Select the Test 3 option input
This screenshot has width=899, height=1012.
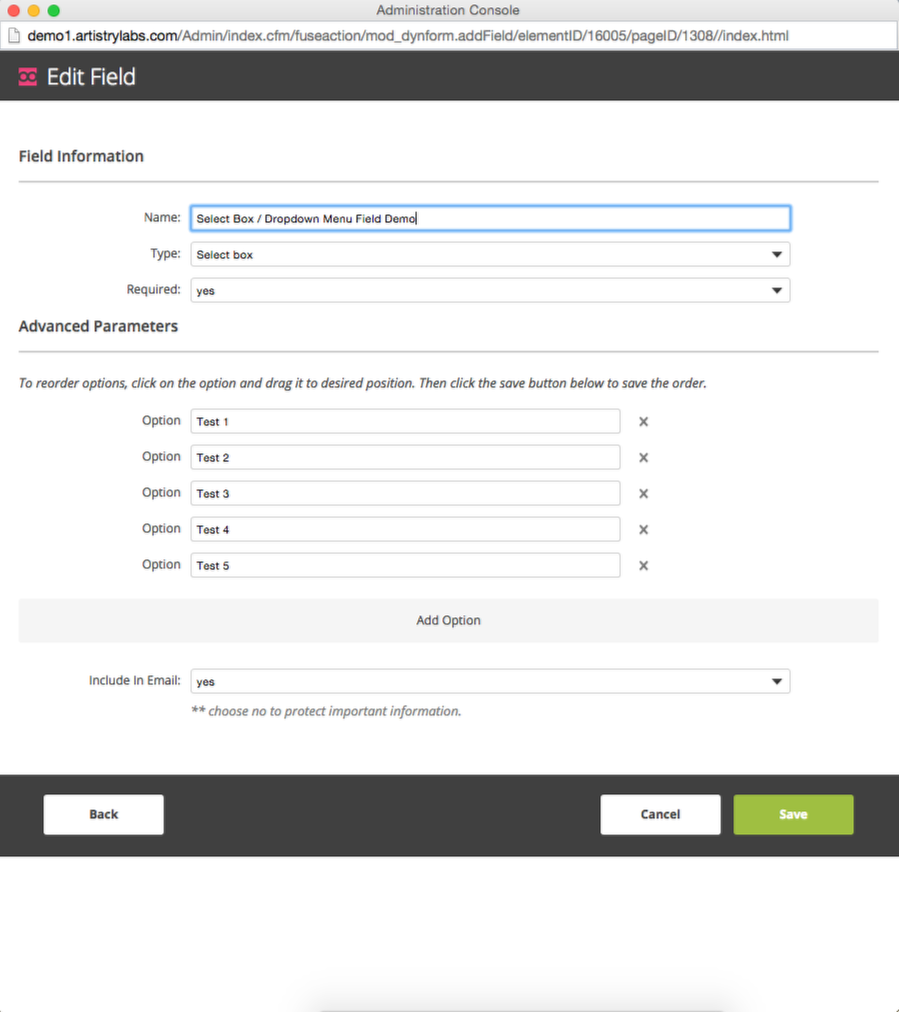pyautogui.click(x=405, y=494)
